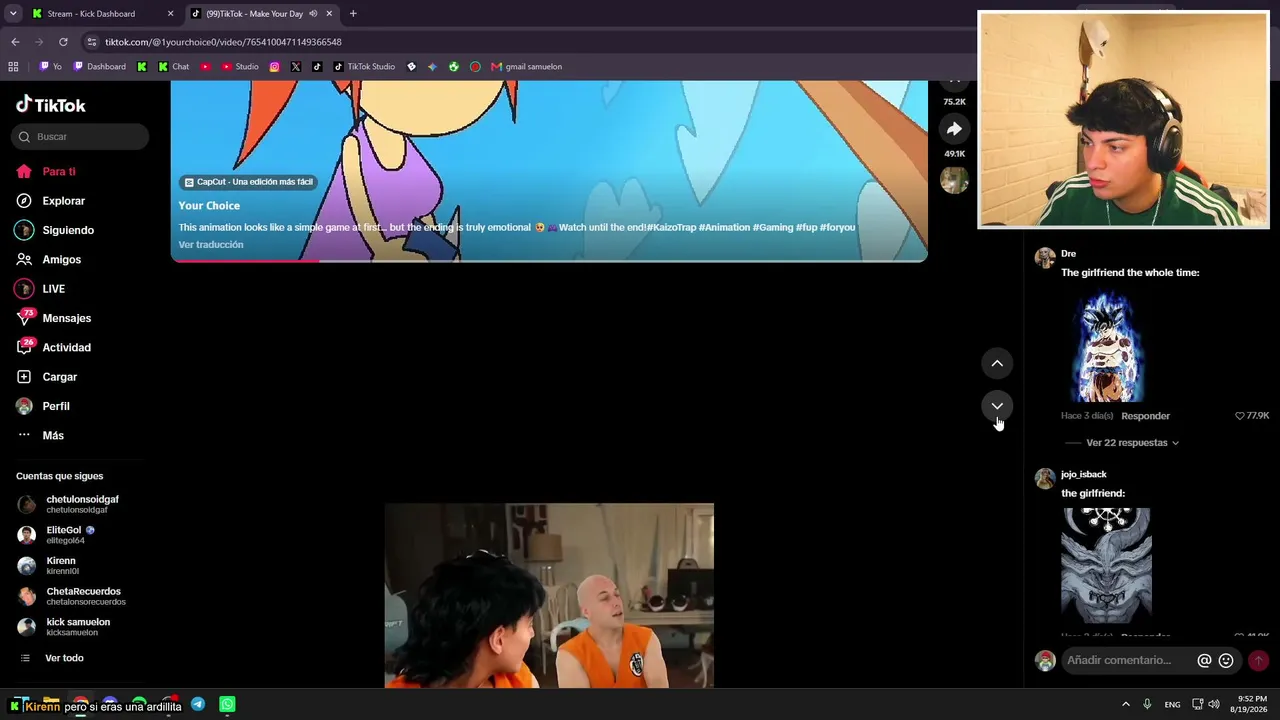Open jojo_isback's profile name
The width and height of the screenshot is (1280, 720).
1084,475
